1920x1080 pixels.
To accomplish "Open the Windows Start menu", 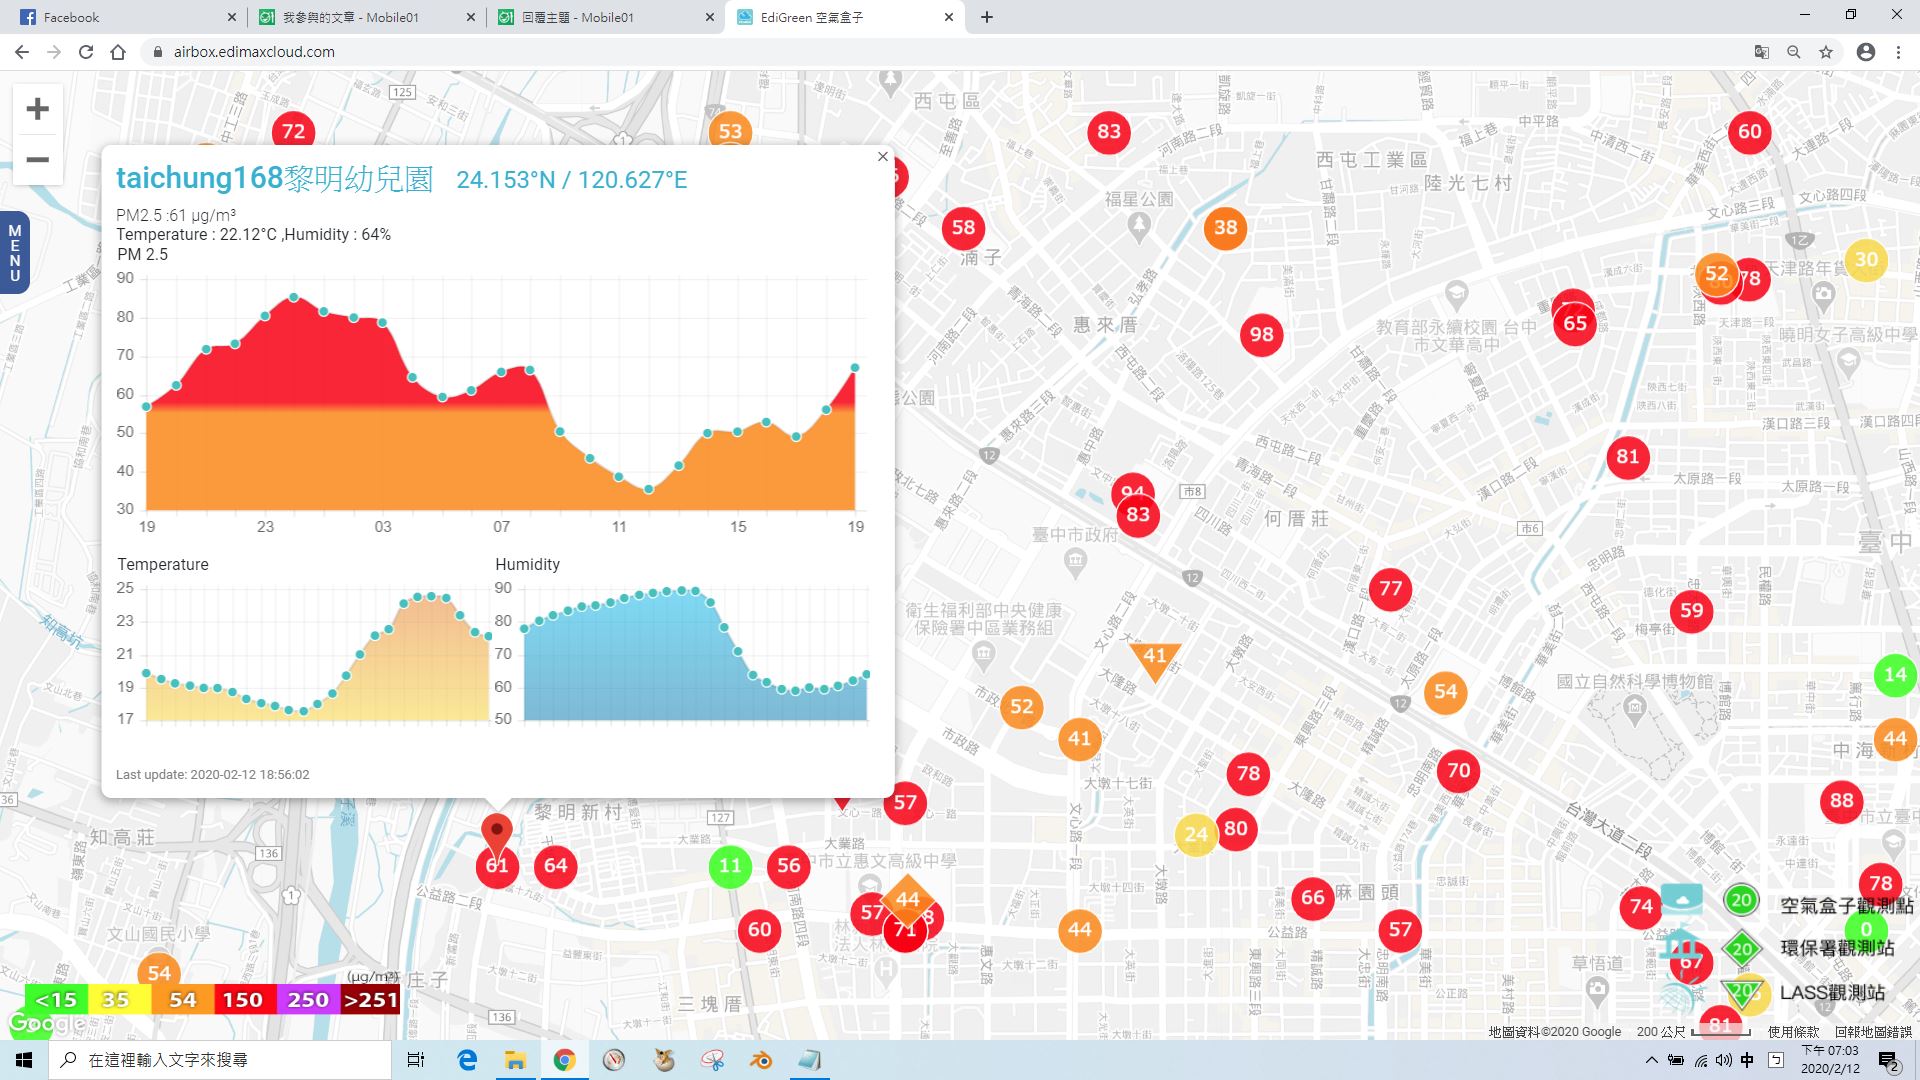I will coord(24,1060).
